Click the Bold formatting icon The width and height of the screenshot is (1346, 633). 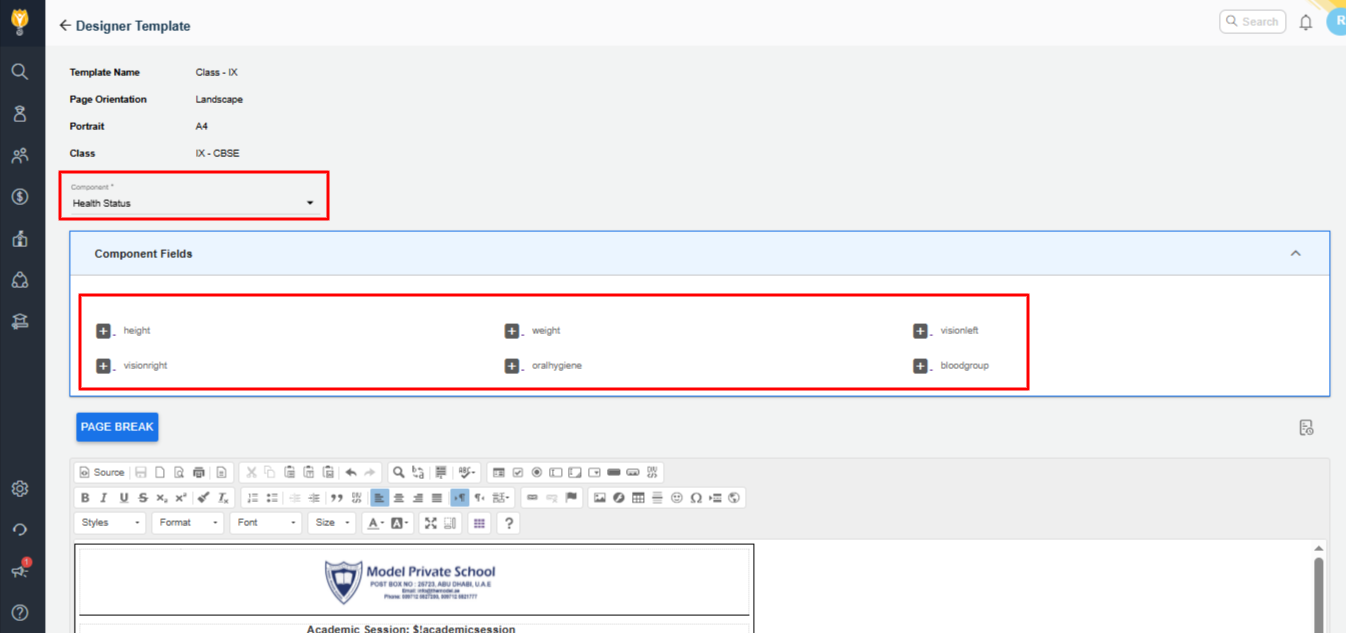[85, 498]
